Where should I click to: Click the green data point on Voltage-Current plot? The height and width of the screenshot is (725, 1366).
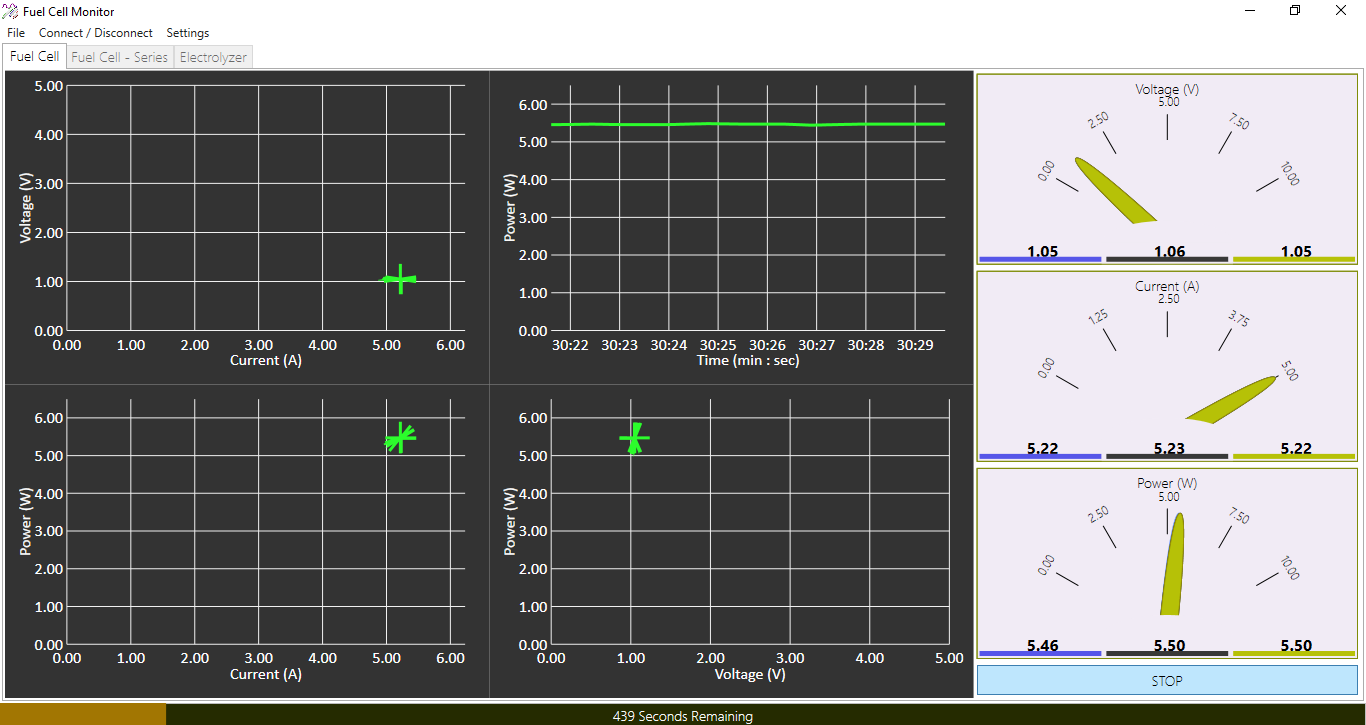click(x=400, y=280)
